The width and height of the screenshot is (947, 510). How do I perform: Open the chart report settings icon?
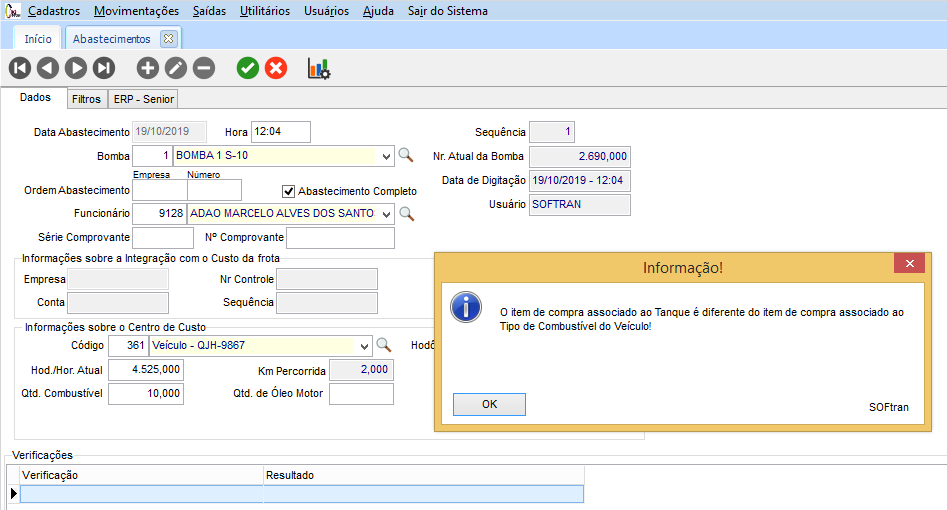point(319,68)
